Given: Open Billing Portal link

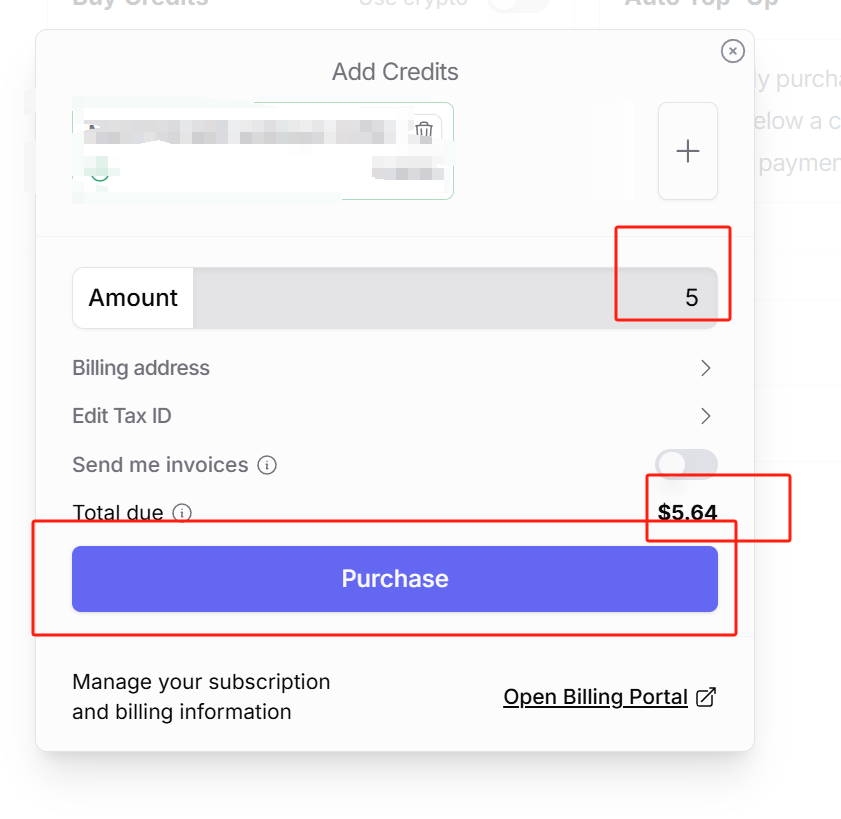Looking at the screenshot, I should 595,697.
